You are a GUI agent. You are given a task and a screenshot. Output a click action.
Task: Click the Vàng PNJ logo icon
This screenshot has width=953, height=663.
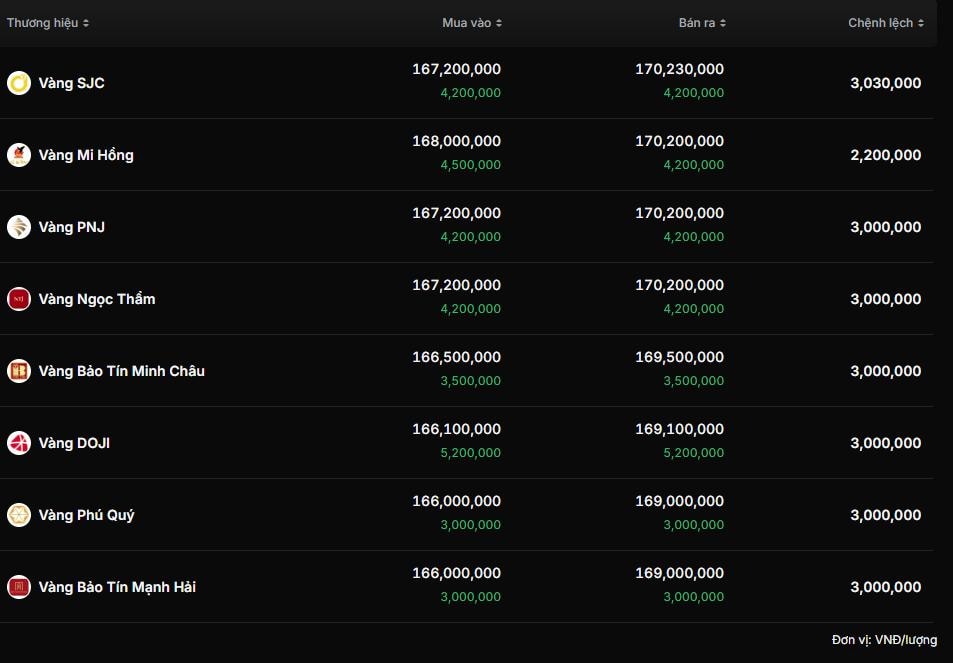coord(19,227)
